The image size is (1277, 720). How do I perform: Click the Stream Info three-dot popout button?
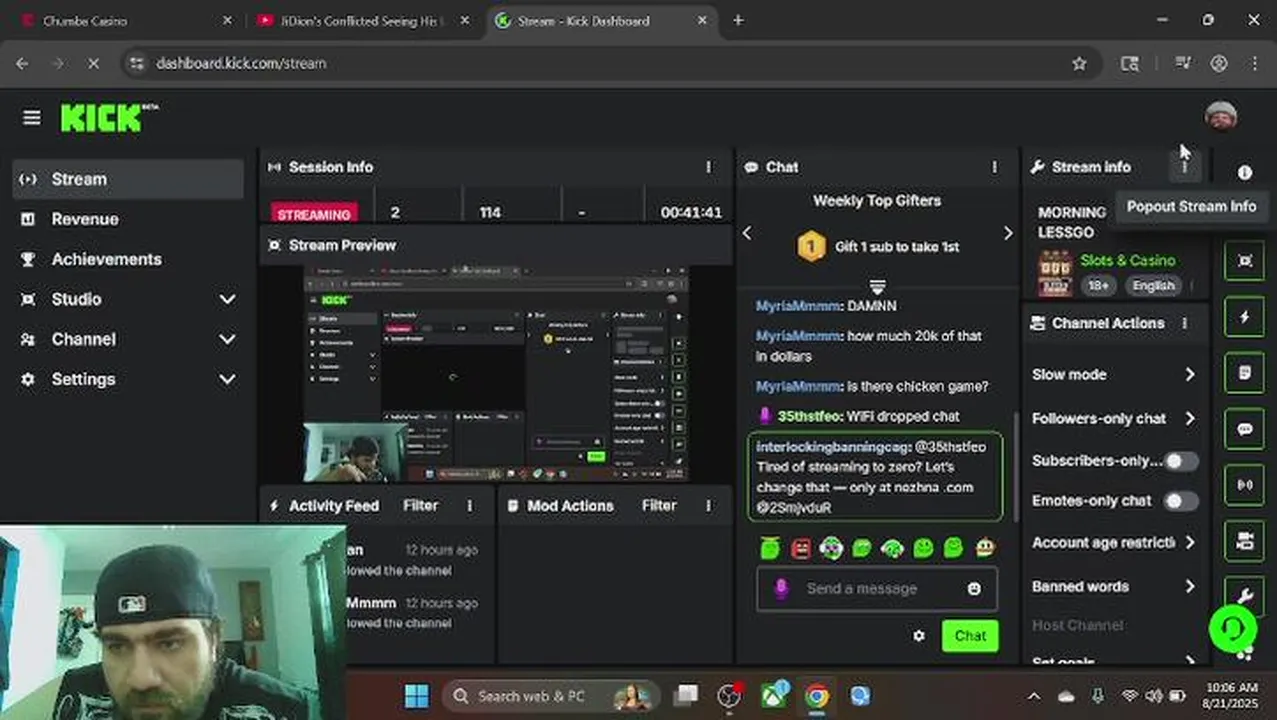click(1184, 167)
